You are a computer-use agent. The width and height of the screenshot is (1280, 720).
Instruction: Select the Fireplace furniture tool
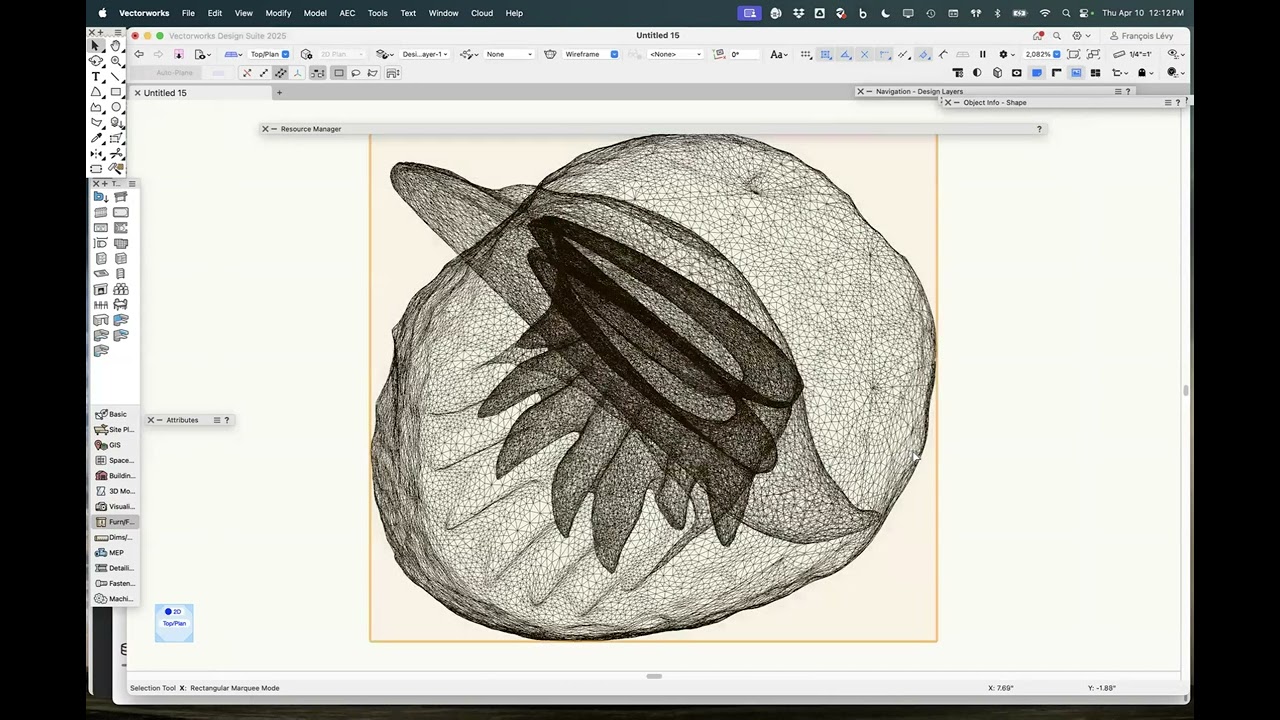pos(101,289)
